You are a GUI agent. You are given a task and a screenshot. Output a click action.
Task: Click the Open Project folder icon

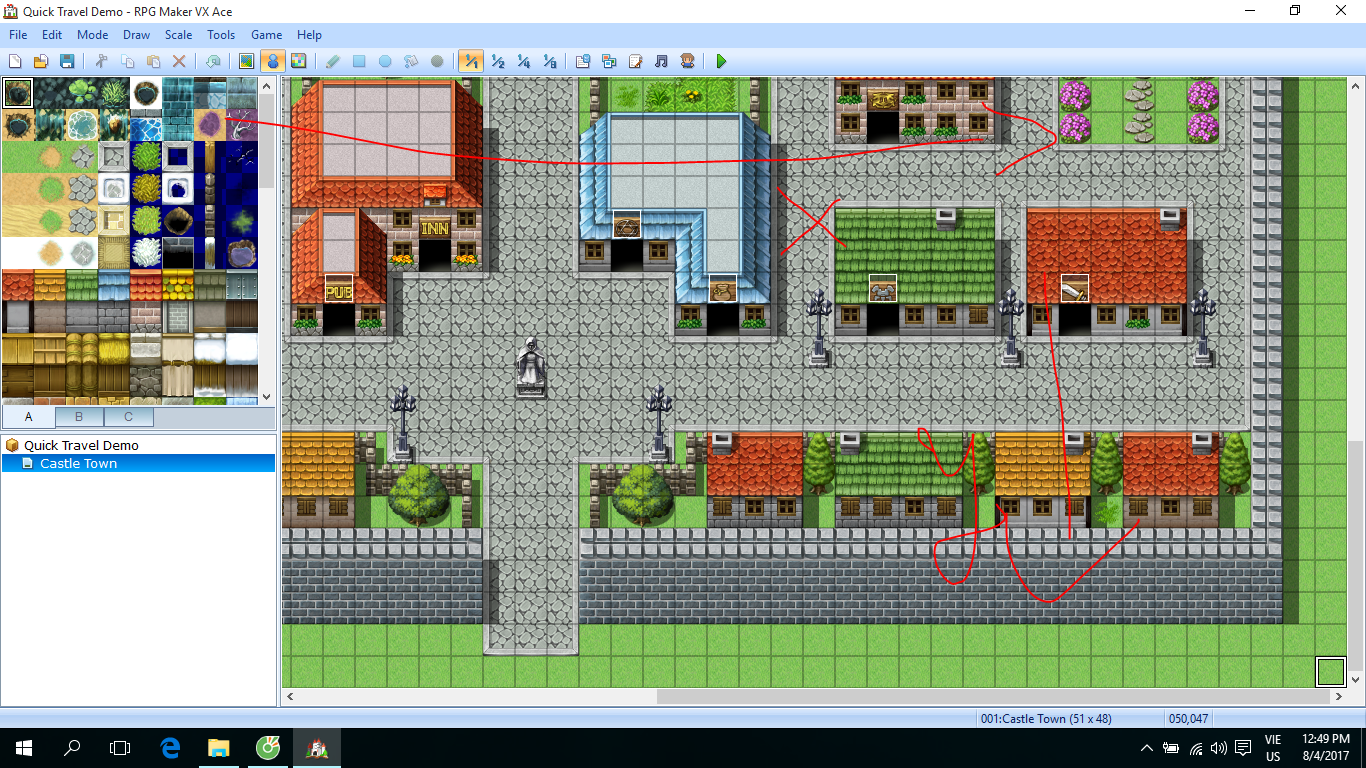pyautogui.click(x=41, y=61)
